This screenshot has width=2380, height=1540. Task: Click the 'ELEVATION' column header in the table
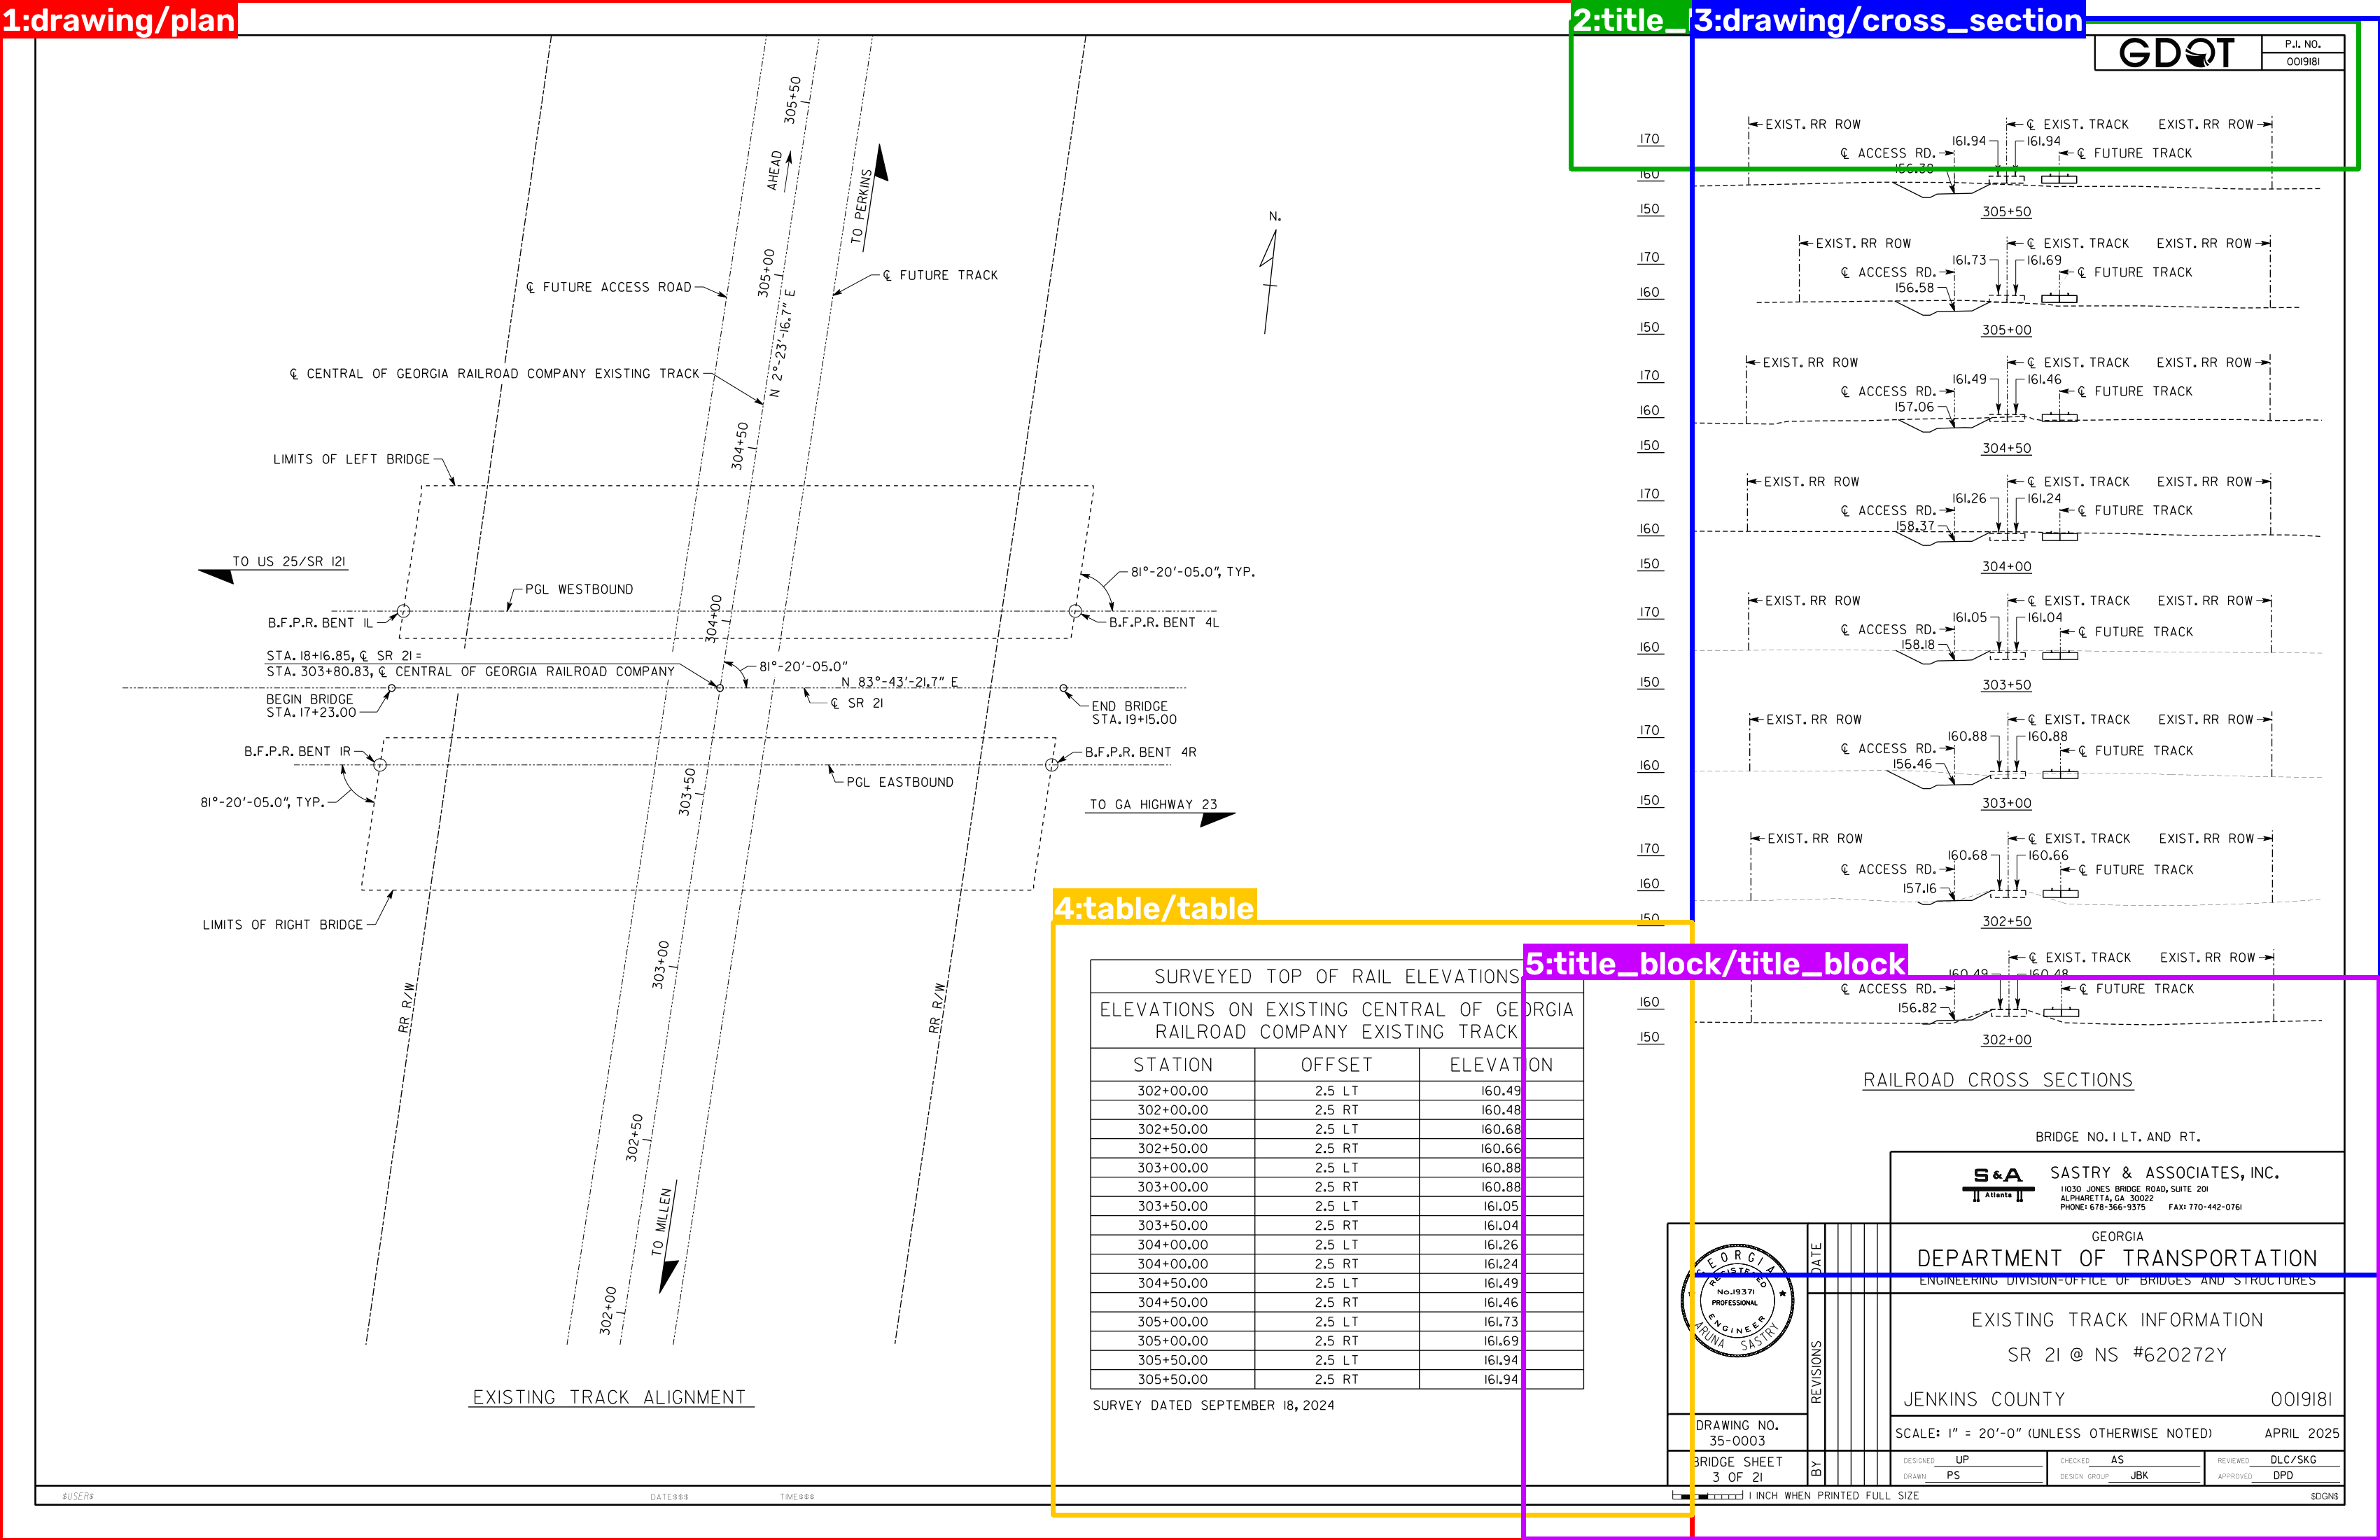(x=1501, y=1065)
